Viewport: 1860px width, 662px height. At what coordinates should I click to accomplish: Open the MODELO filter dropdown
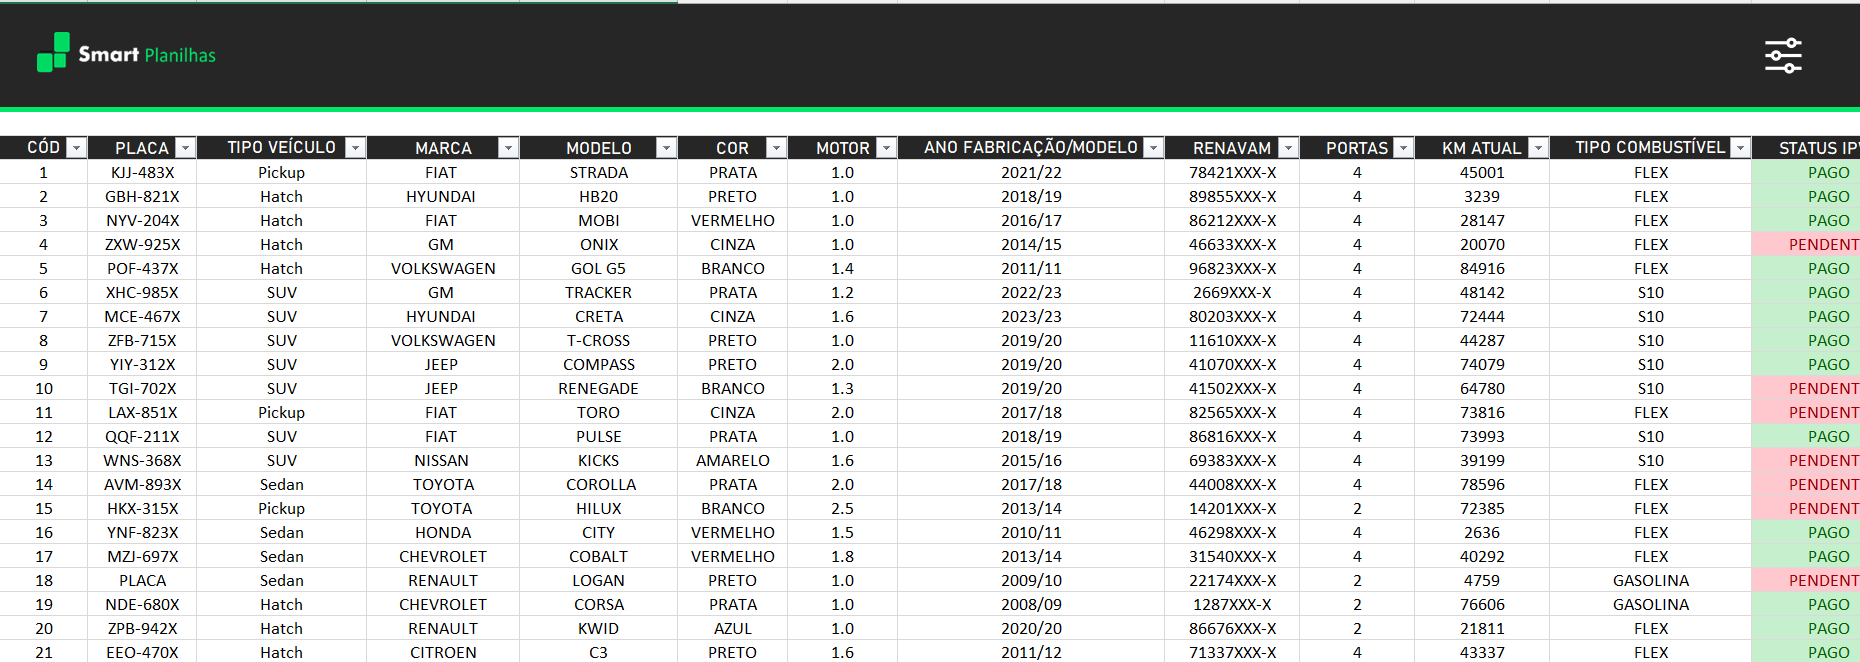tap(666, 148)
